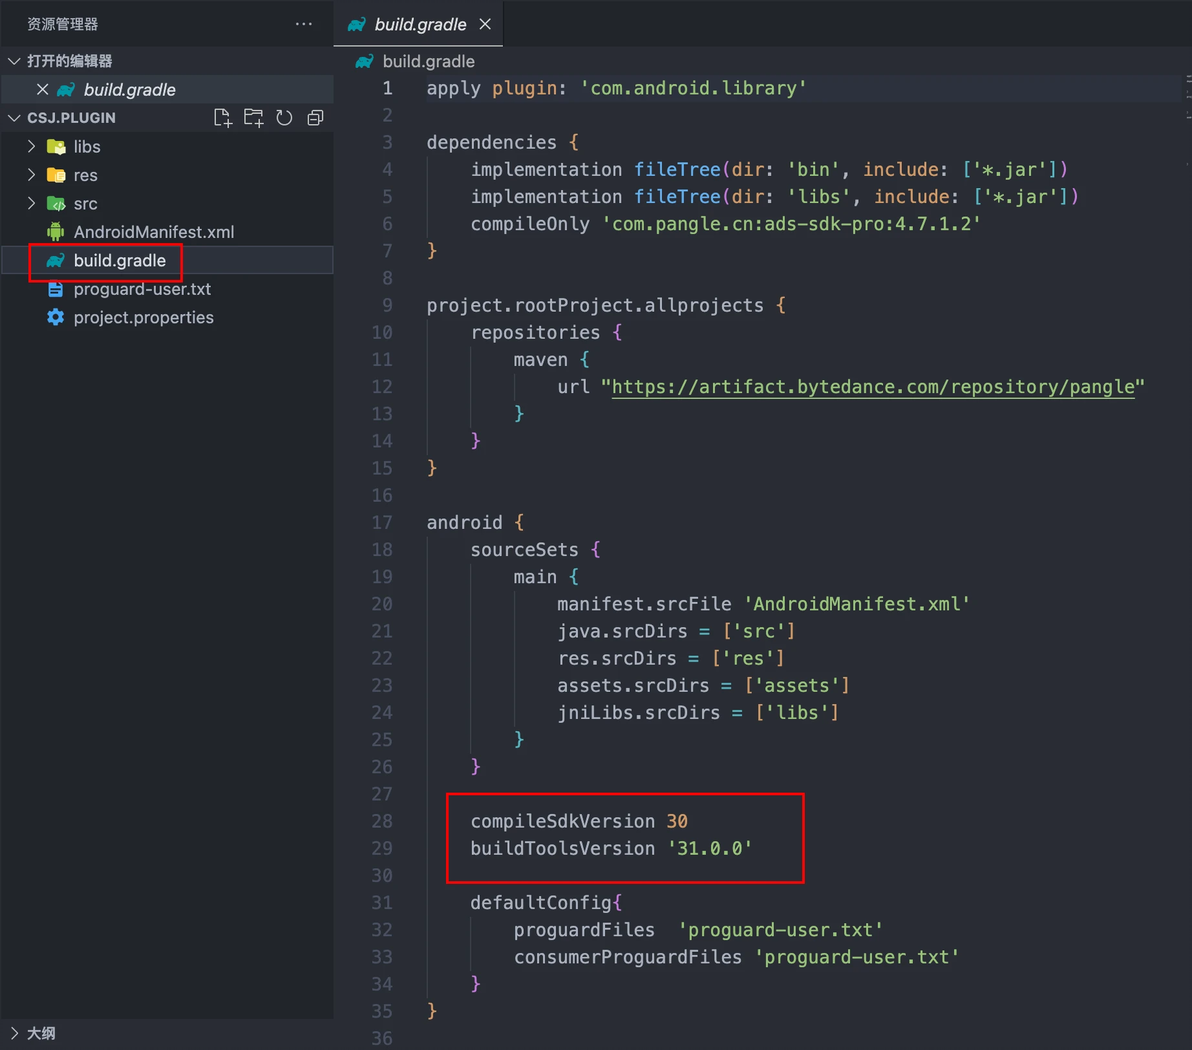
Task: Click java.srcDirs on line 21
Action: point(622,631)
